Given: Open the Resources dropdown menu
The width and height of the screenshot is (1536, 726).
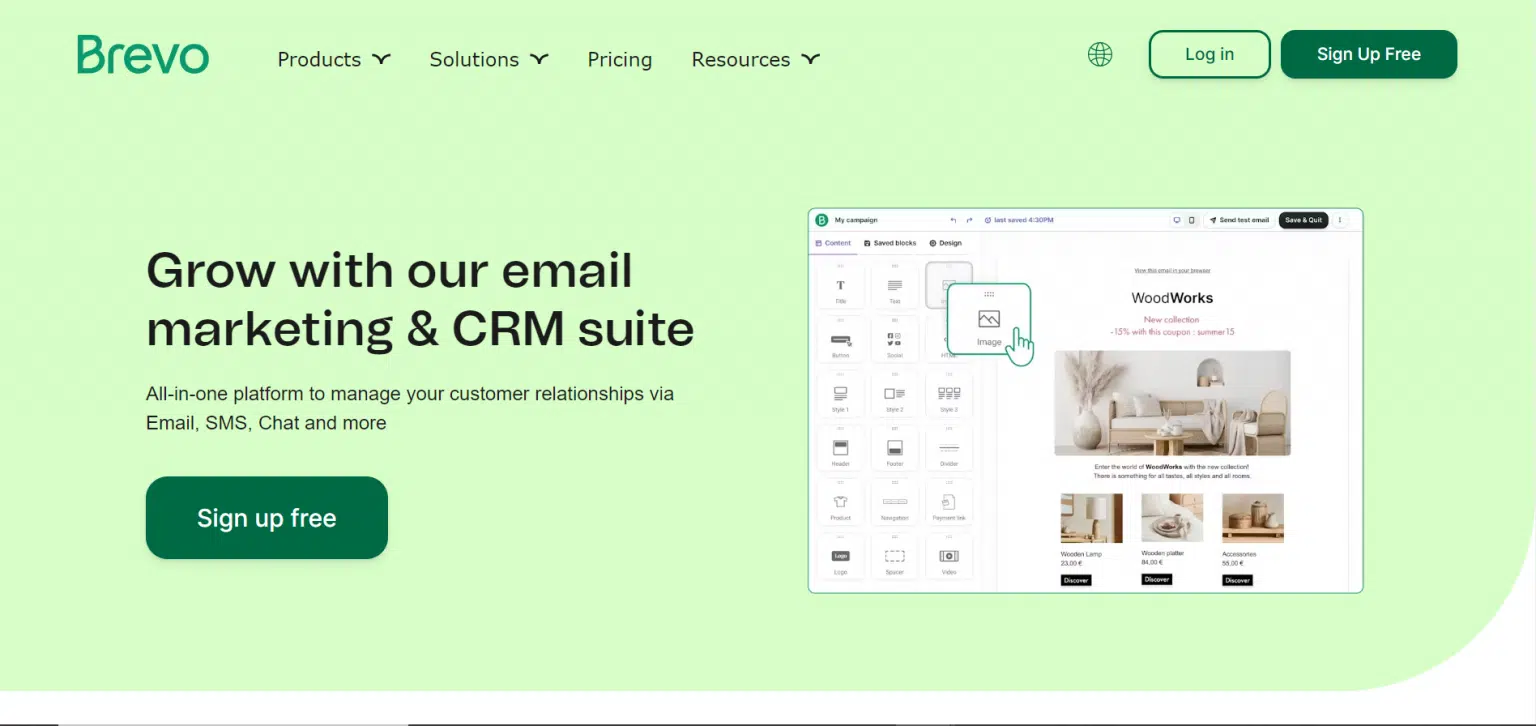Looking at the screenshot, I should pyautogui.click(x=755, y=60).
